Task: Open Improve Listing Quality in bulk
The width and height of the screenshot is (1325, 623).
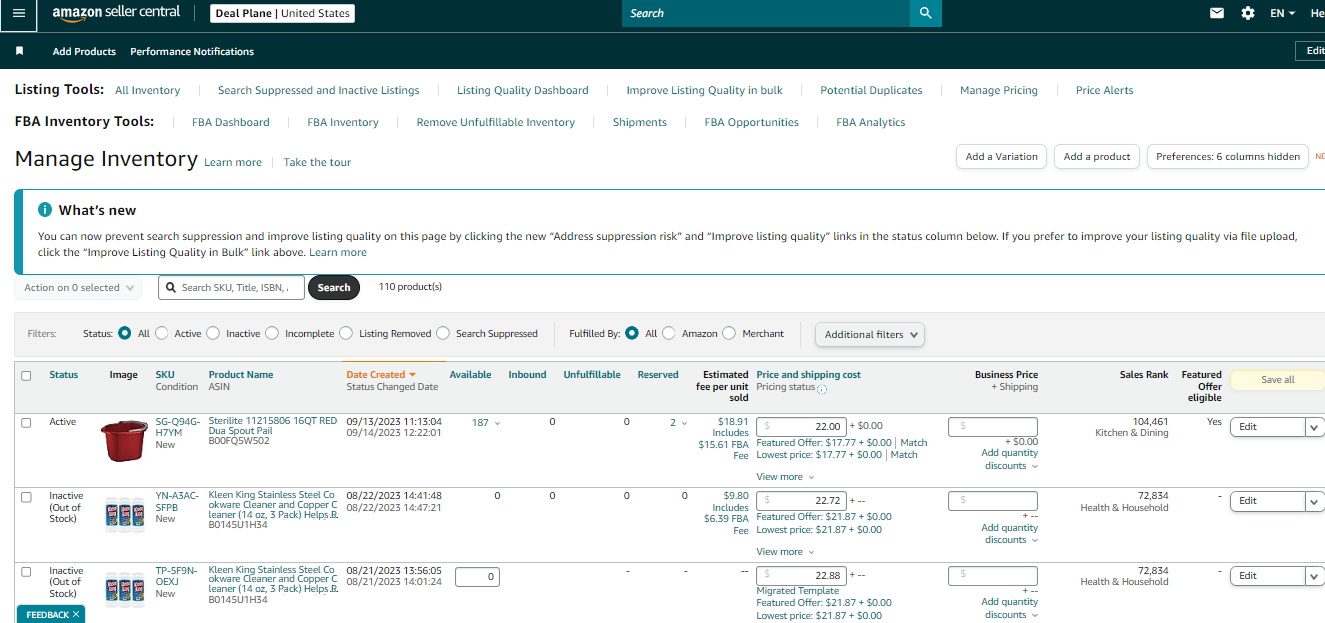Action: click(x=705, y=90)
